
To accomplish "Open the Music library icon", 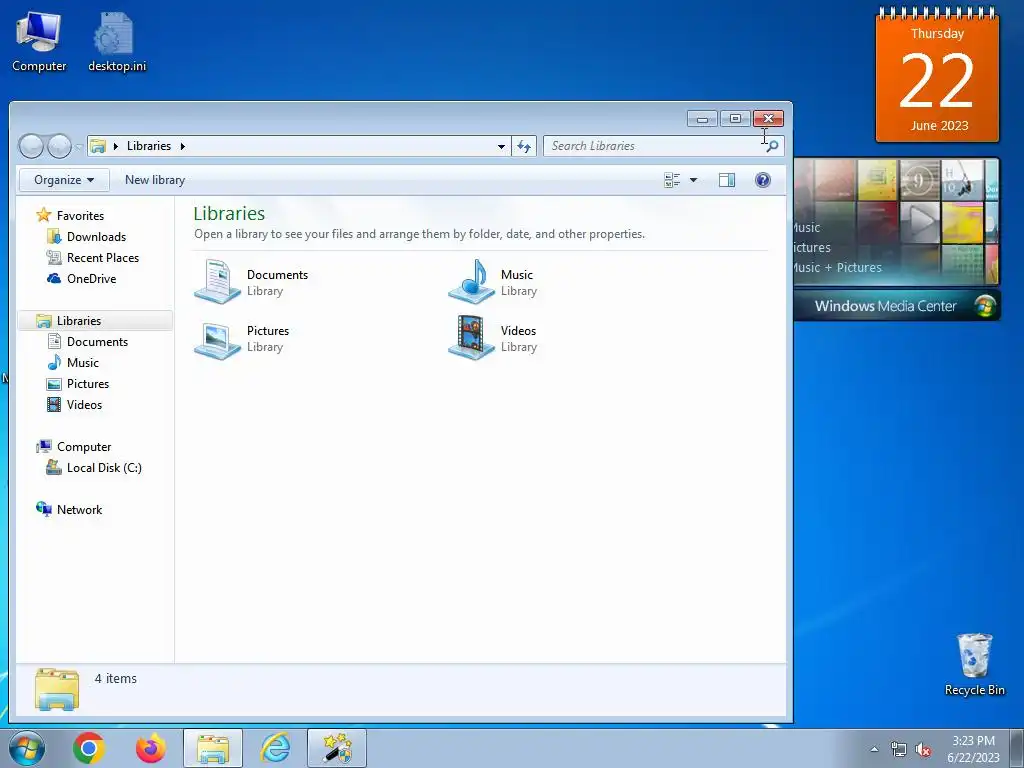I will [472, 281].
